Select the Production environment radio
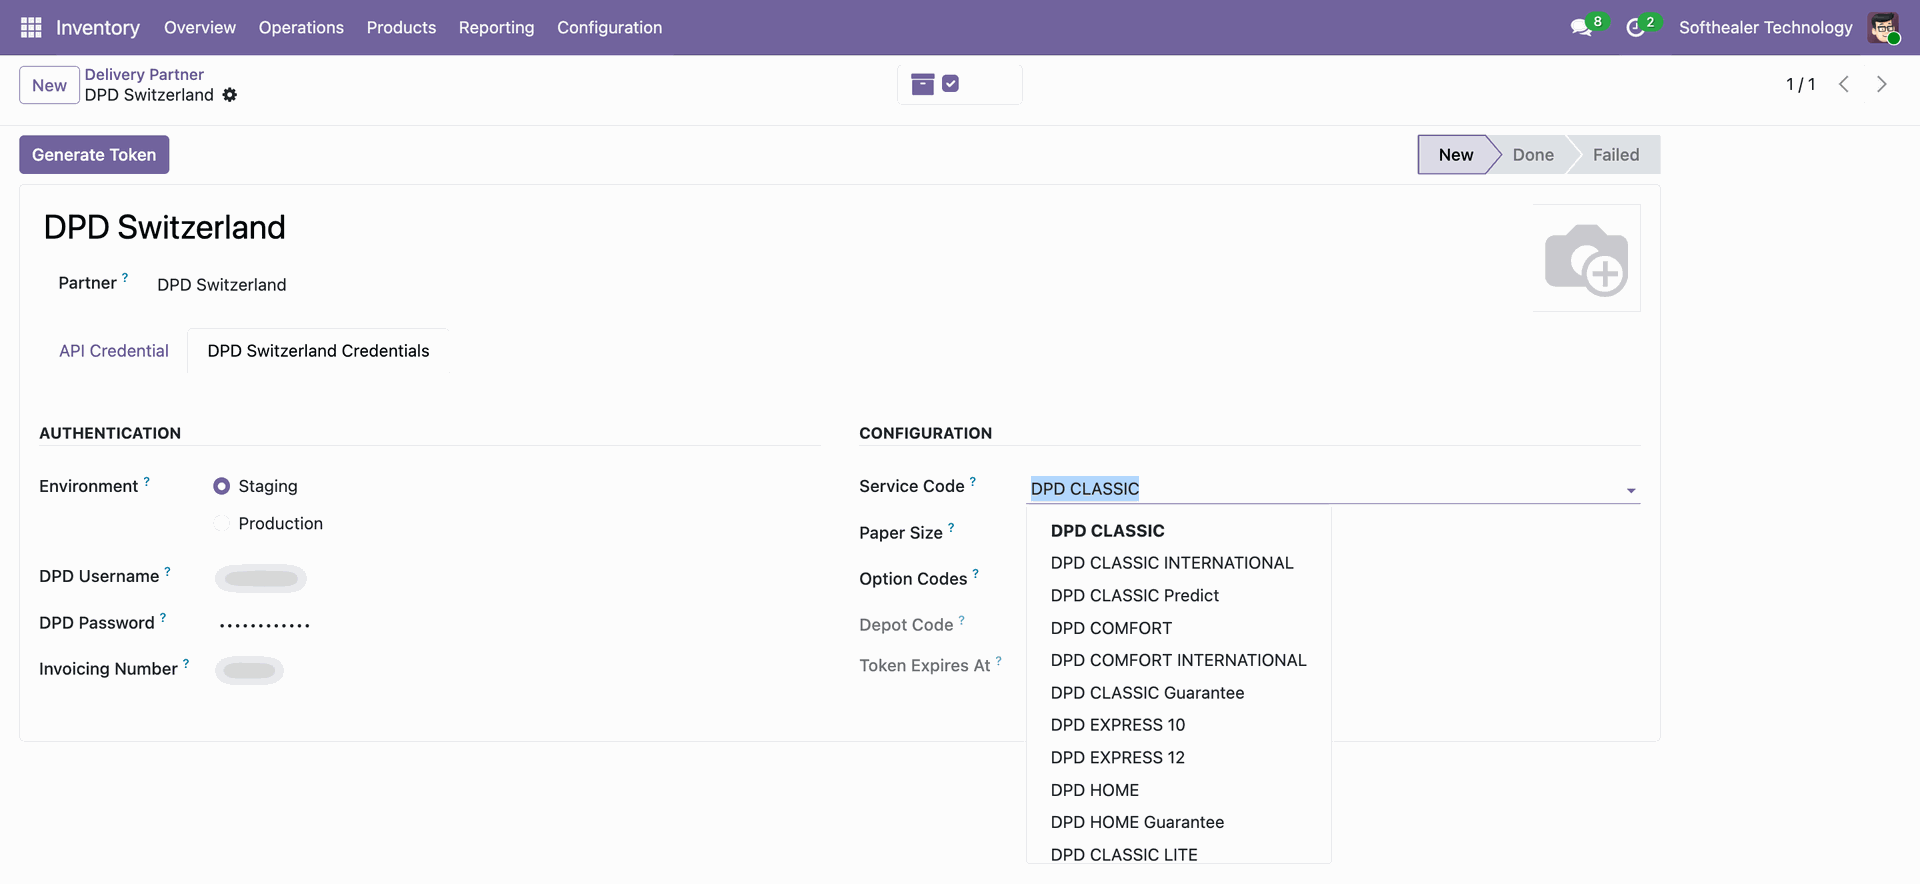Image resolution: width=1920 pixels, height=884 pixels. coord(222,523)
